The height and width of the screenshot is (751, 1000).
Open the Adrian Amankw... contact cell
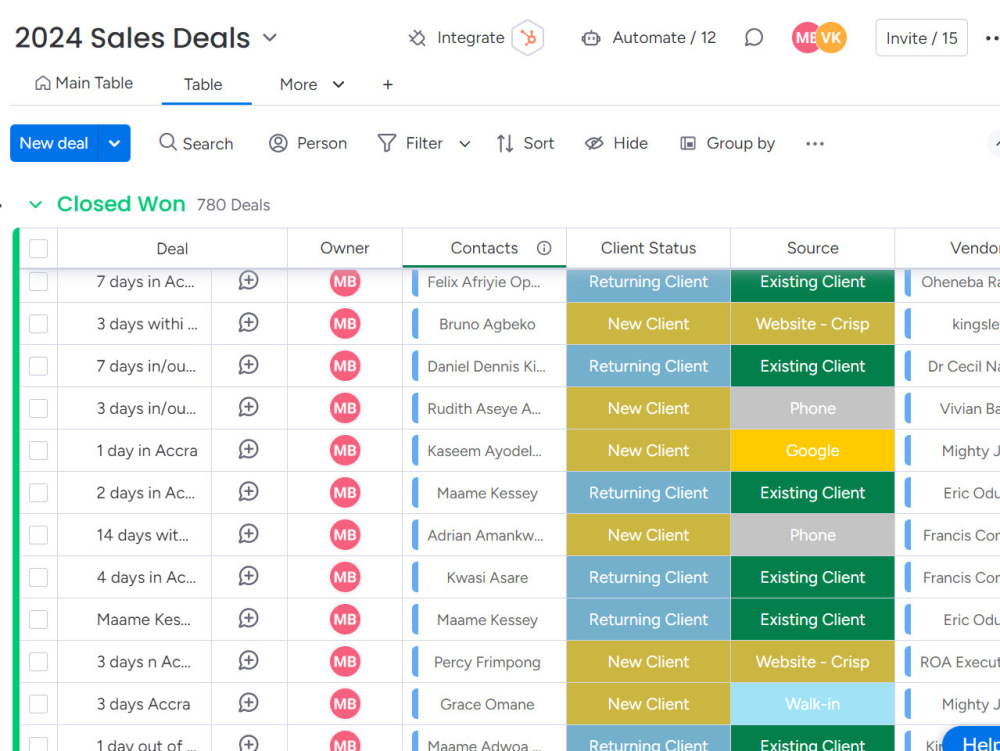(x=485, y=535)
